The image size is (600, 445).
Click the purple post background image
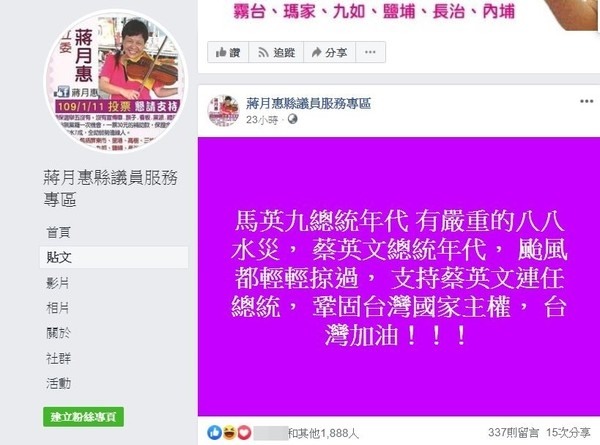[x=399, y=277]
